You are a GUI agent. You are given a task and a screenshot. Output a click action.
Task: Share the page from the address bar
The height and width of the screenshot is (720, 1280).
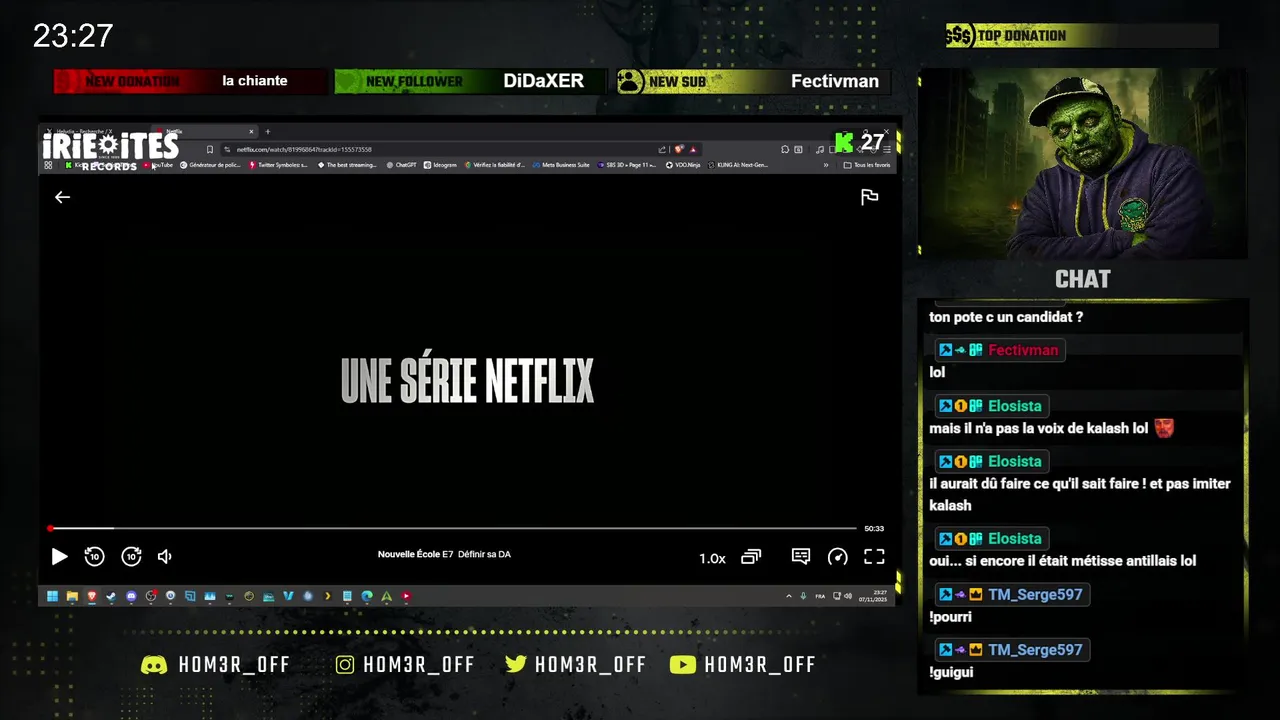tap(661, 149)
